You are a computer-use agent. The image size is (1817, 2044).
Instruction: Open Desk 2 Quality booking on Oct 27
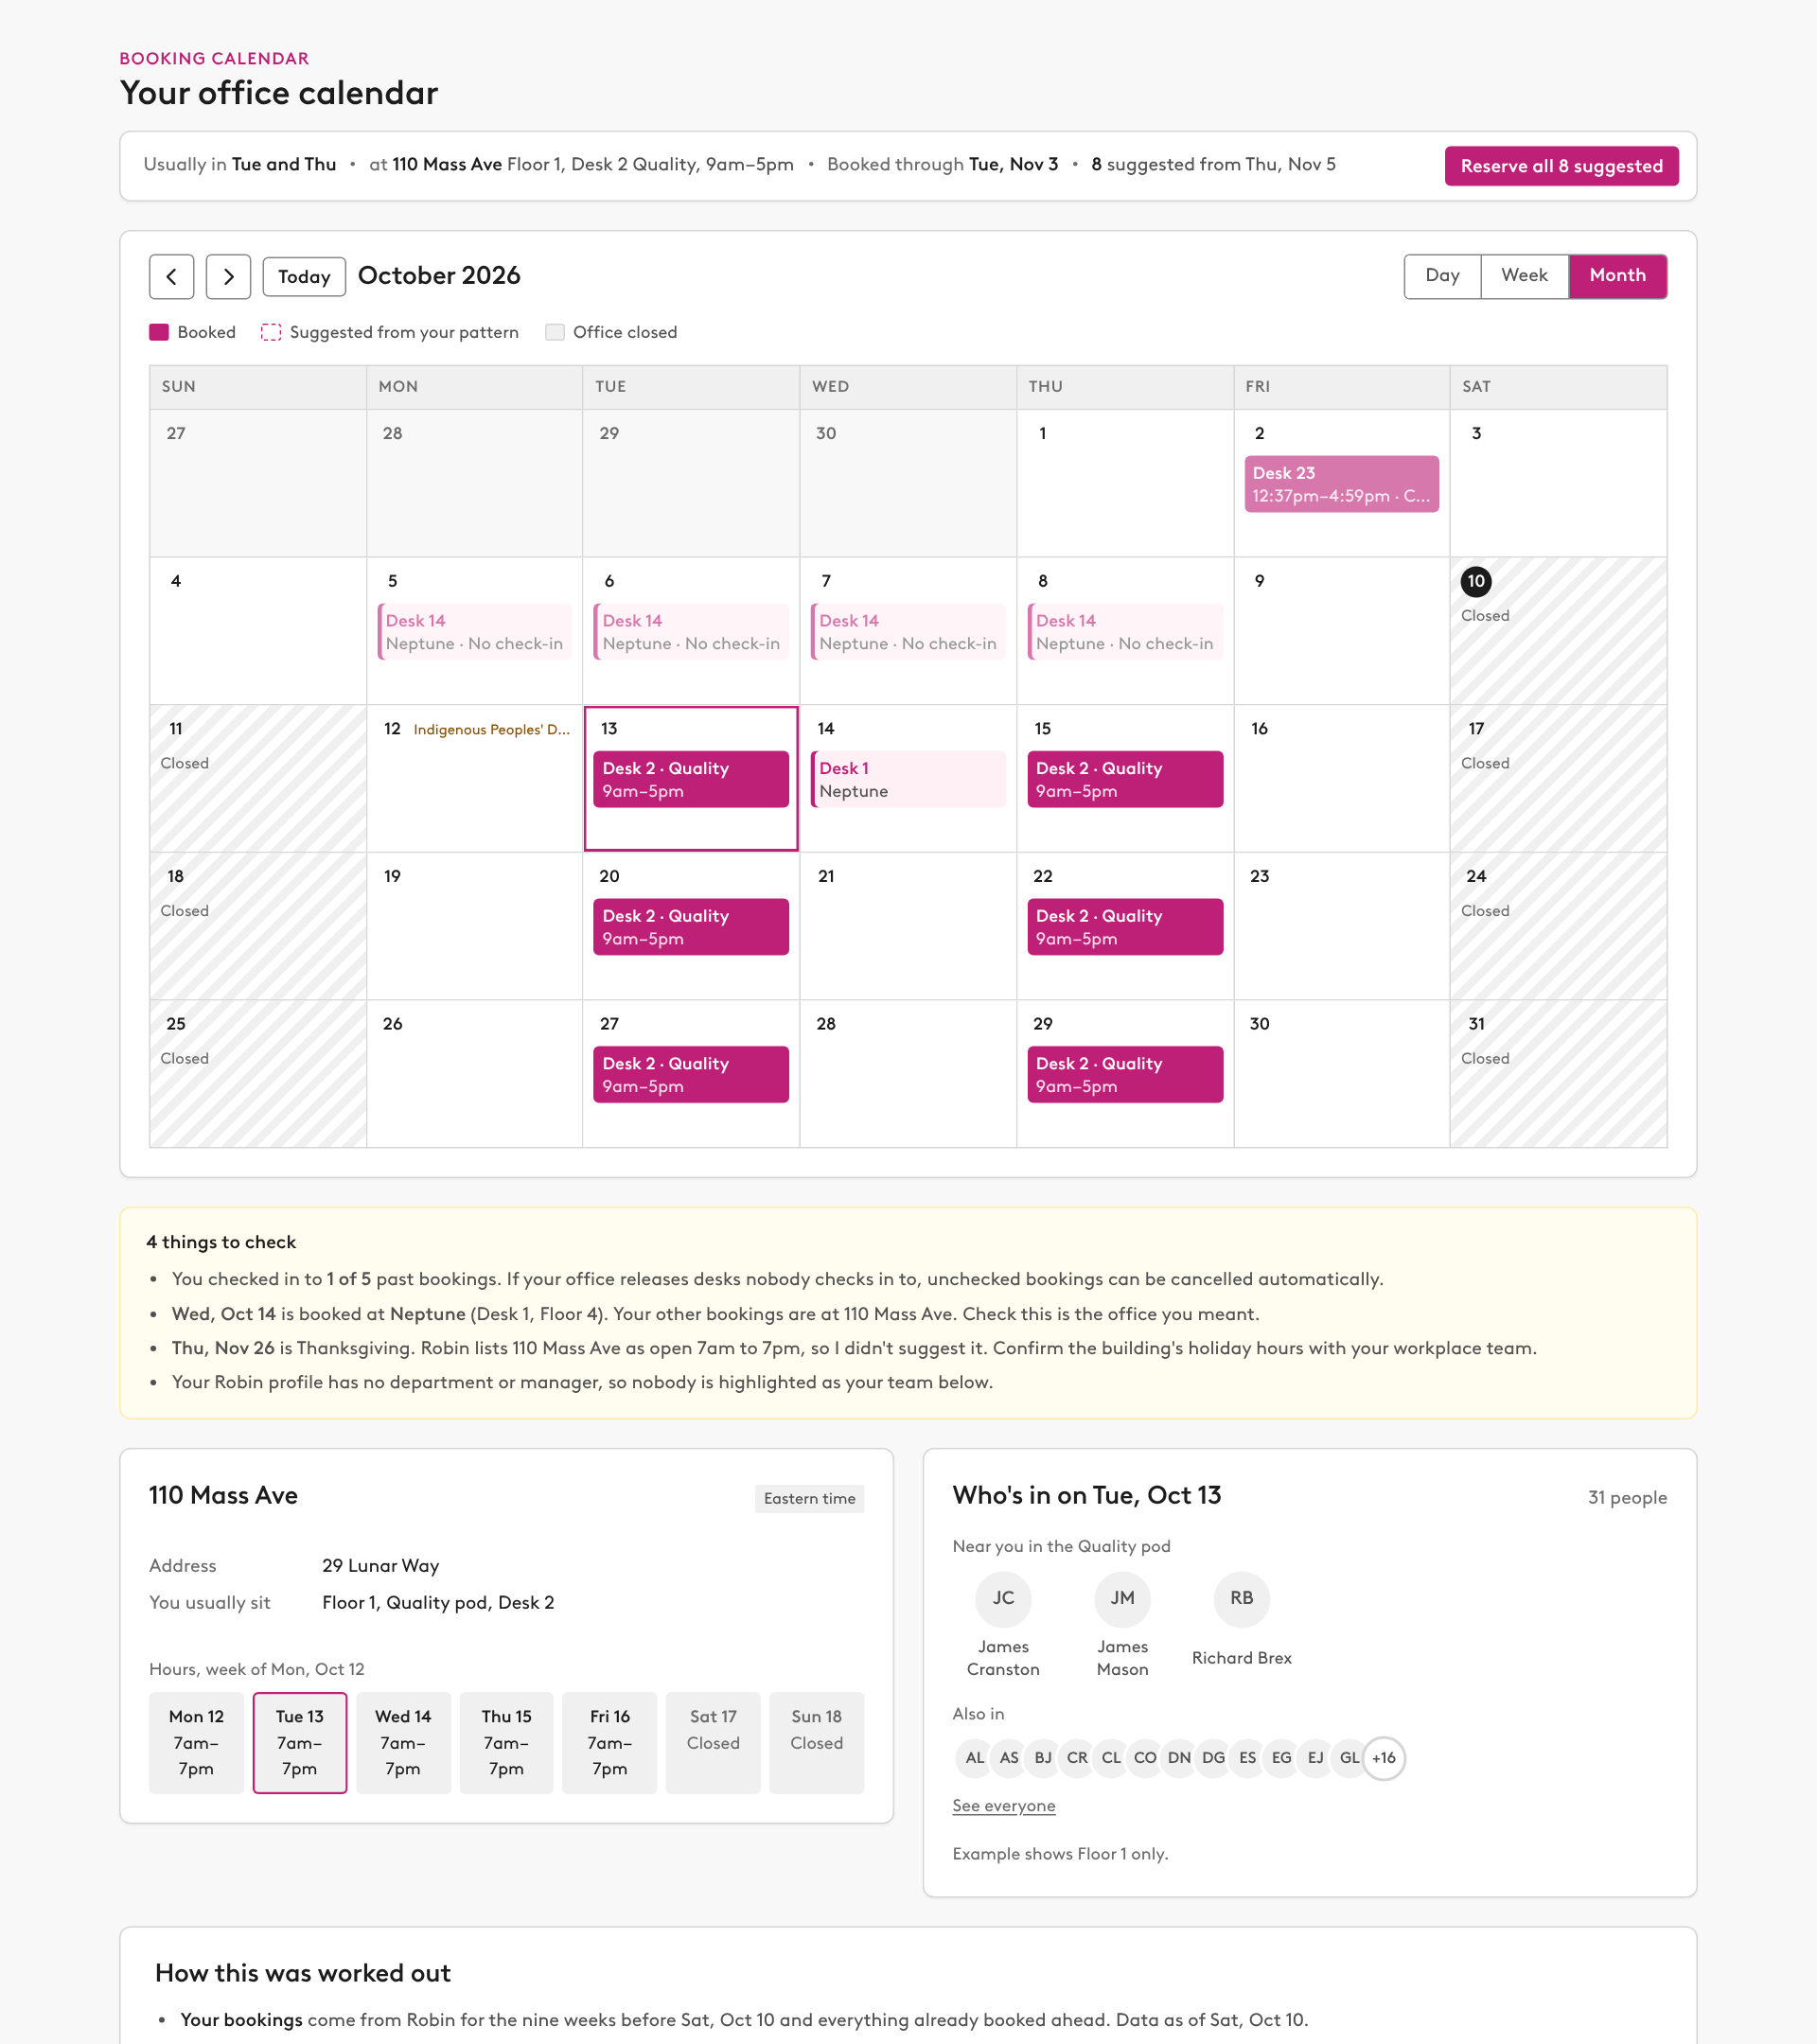point(691,1075)
